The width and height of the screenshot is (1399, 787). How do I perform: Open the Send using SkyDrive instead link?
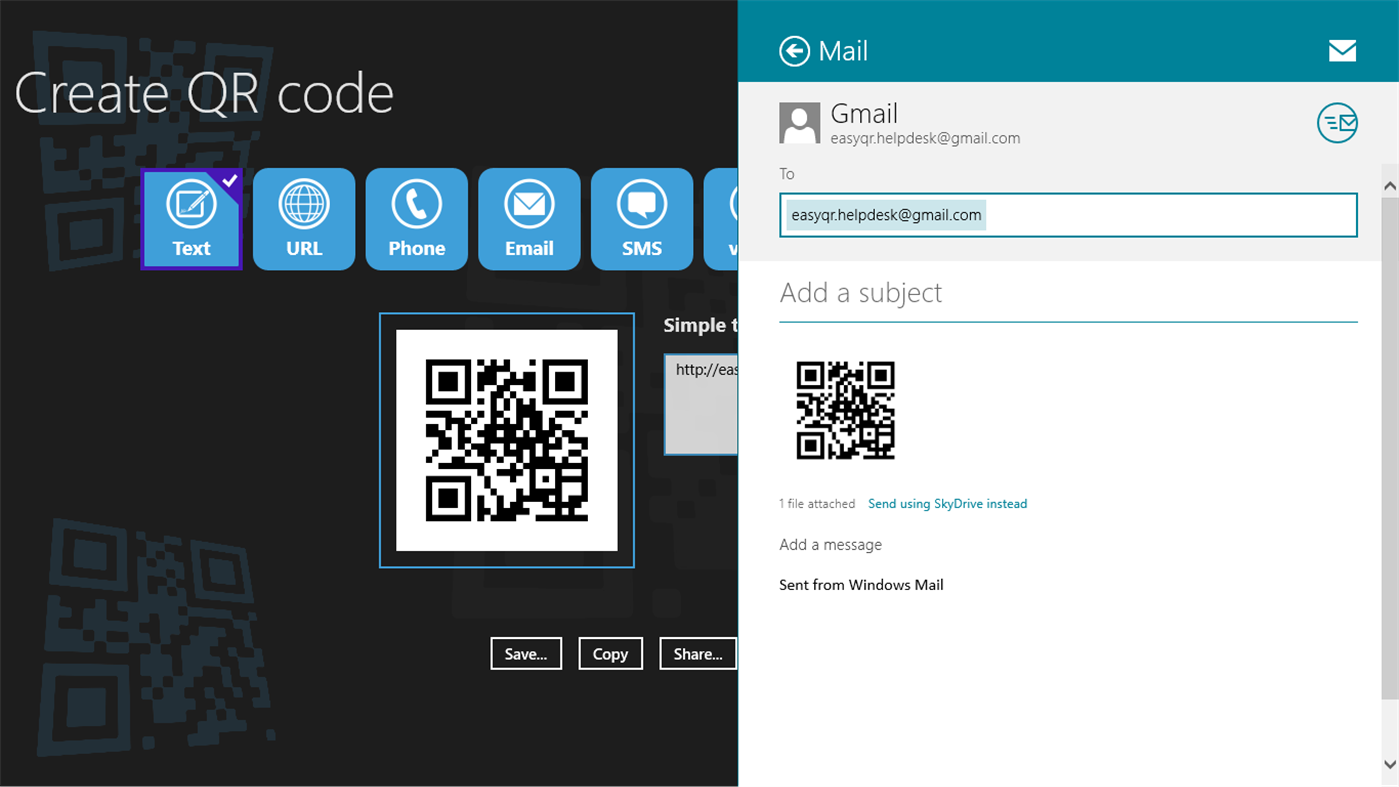tap(947, 503)
